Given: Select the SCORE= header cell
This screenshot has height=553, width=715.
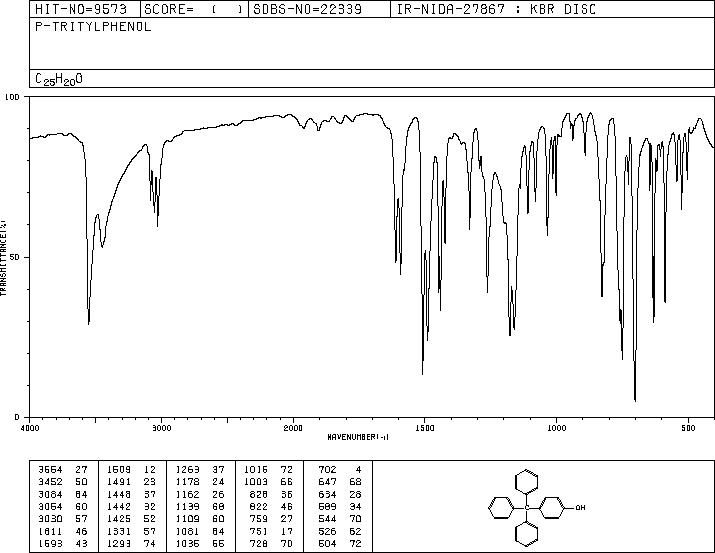Looking at the screenshot, I should point(193,9).
